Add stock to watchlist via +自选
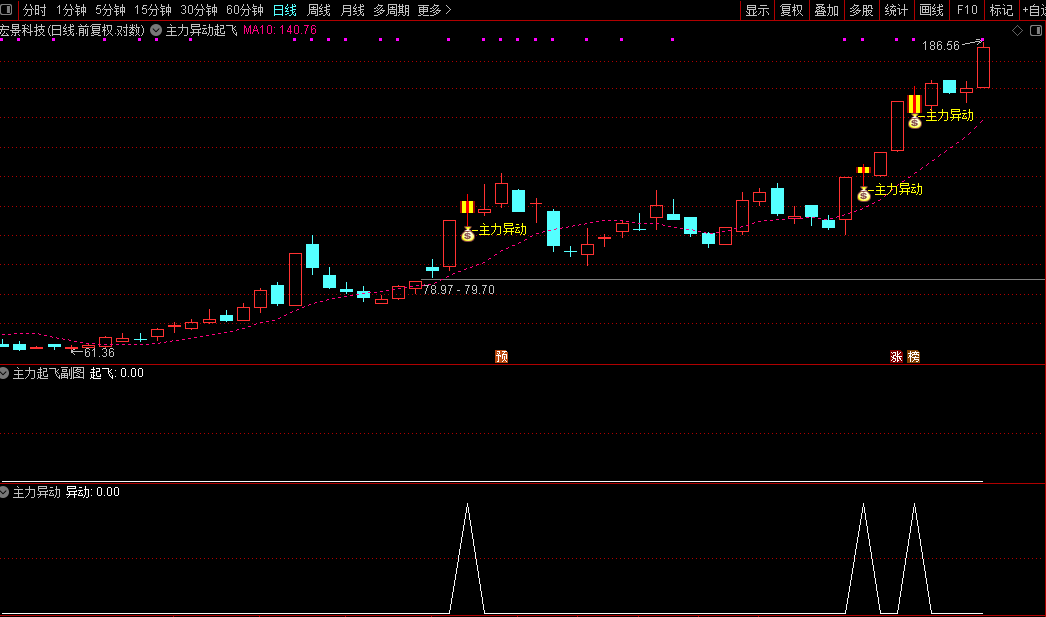Screen dimensions: 1046x617 click(x=1033, y=10)
